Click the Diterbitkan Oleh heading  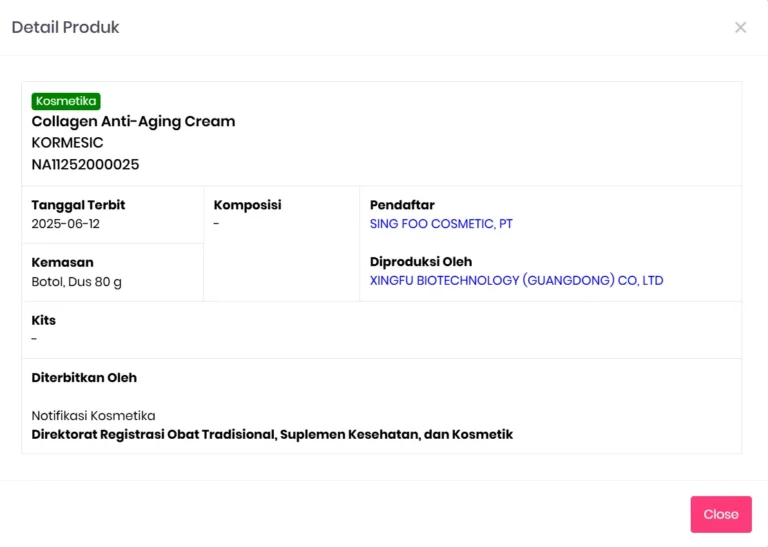84,378
